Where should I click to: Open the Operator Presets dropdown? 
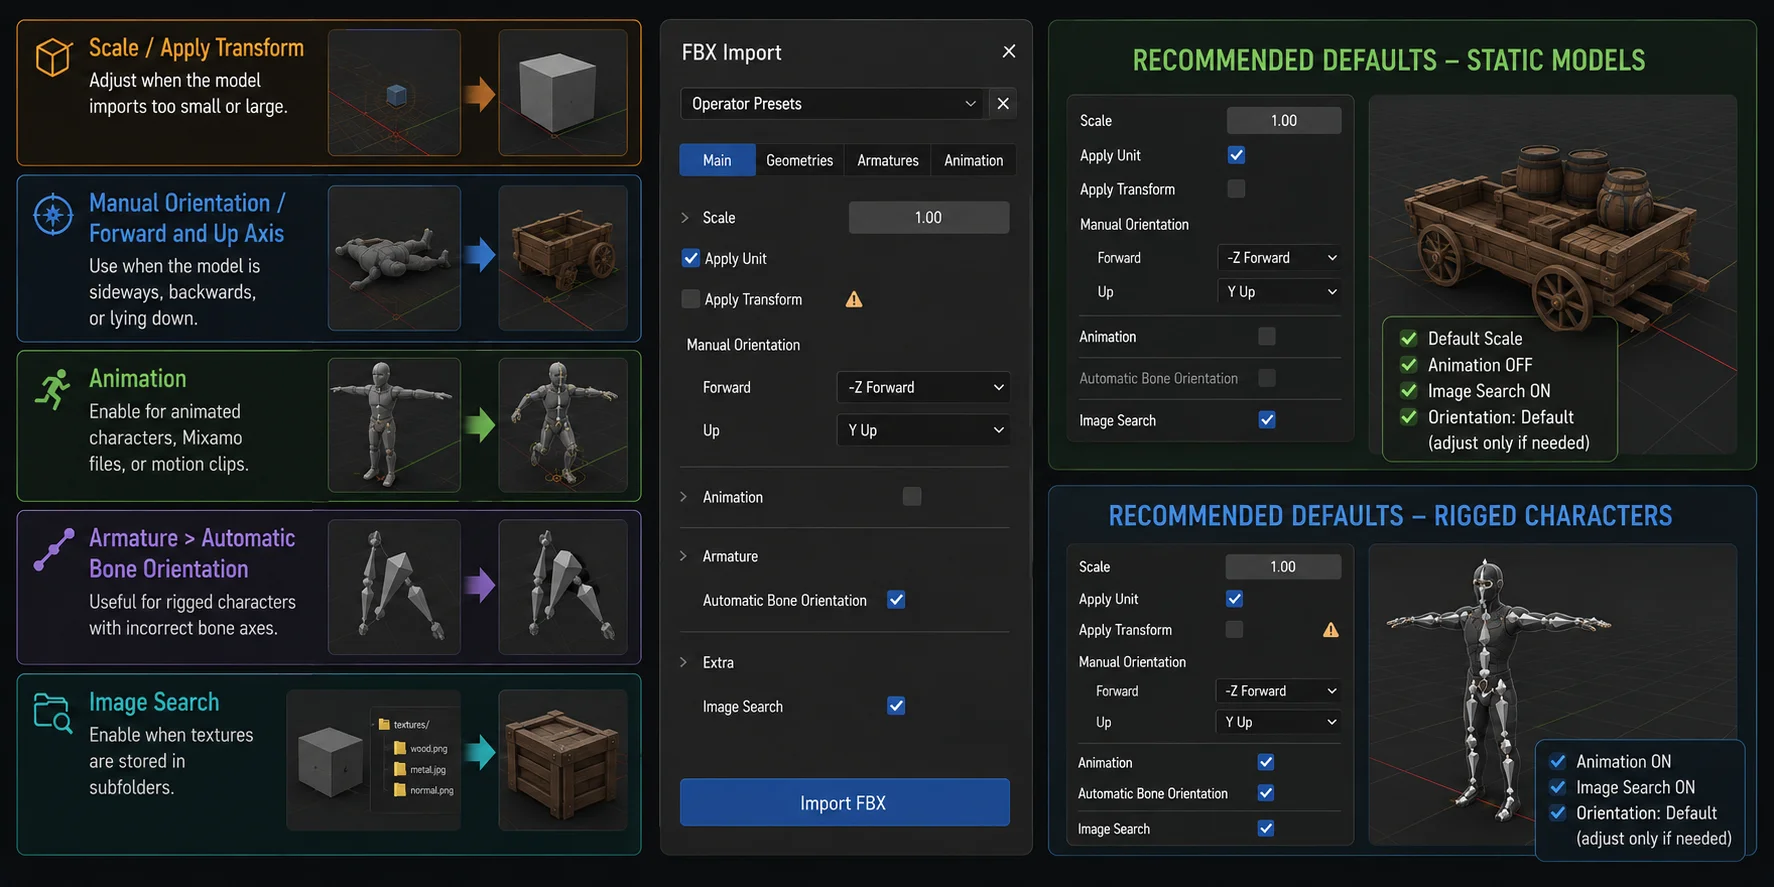tap(833, 104)
